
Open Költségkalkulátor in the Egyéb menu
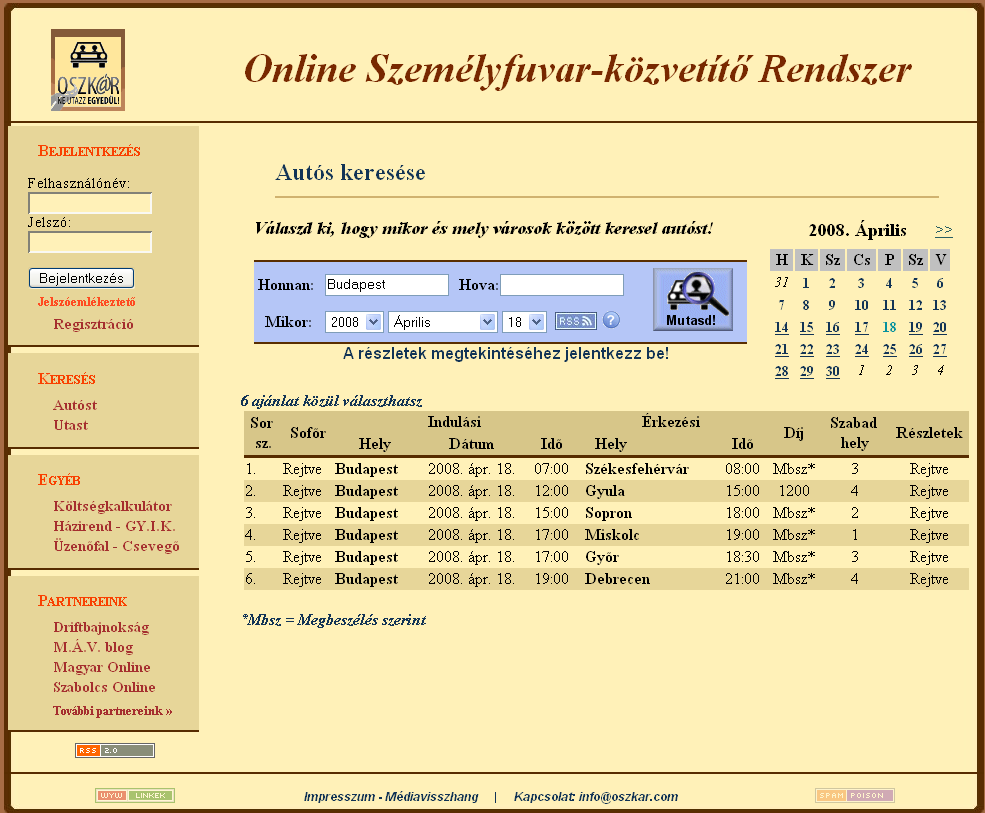click(x=112, y=506)
